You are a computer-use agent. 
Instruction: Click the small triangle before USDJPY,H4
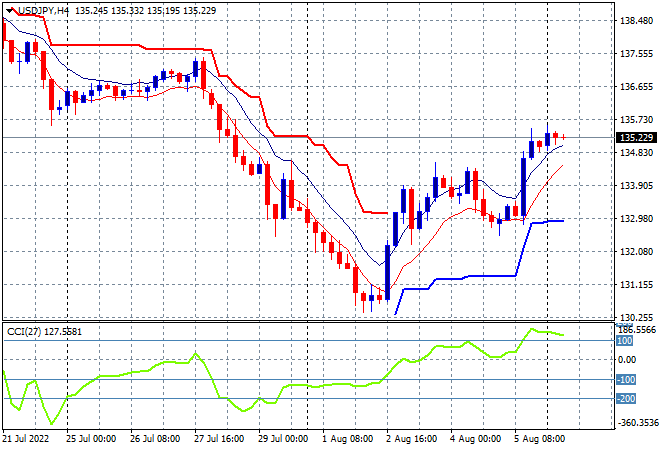coord(9,11)
